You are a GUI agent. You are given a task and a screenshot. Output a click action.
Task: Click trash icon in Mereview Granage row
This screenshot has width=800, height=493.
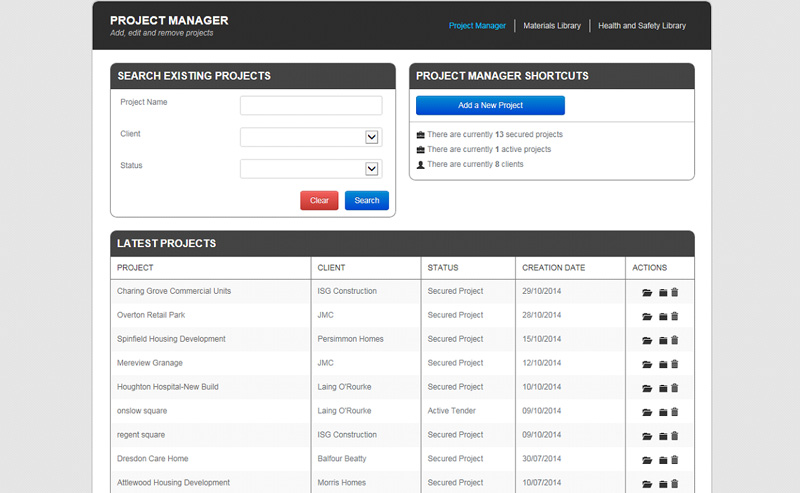coord(674,364)
